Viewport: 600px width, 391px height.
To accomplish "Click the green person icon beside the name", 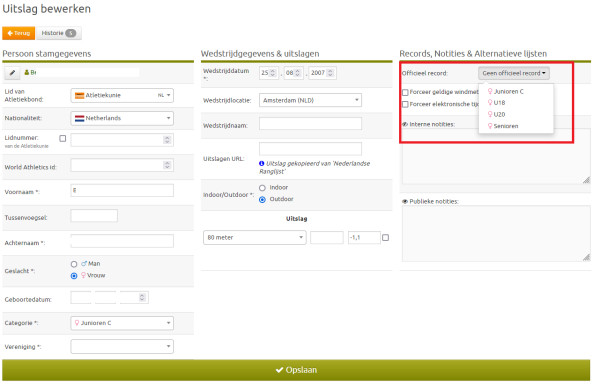I will [x=27, y=72].
